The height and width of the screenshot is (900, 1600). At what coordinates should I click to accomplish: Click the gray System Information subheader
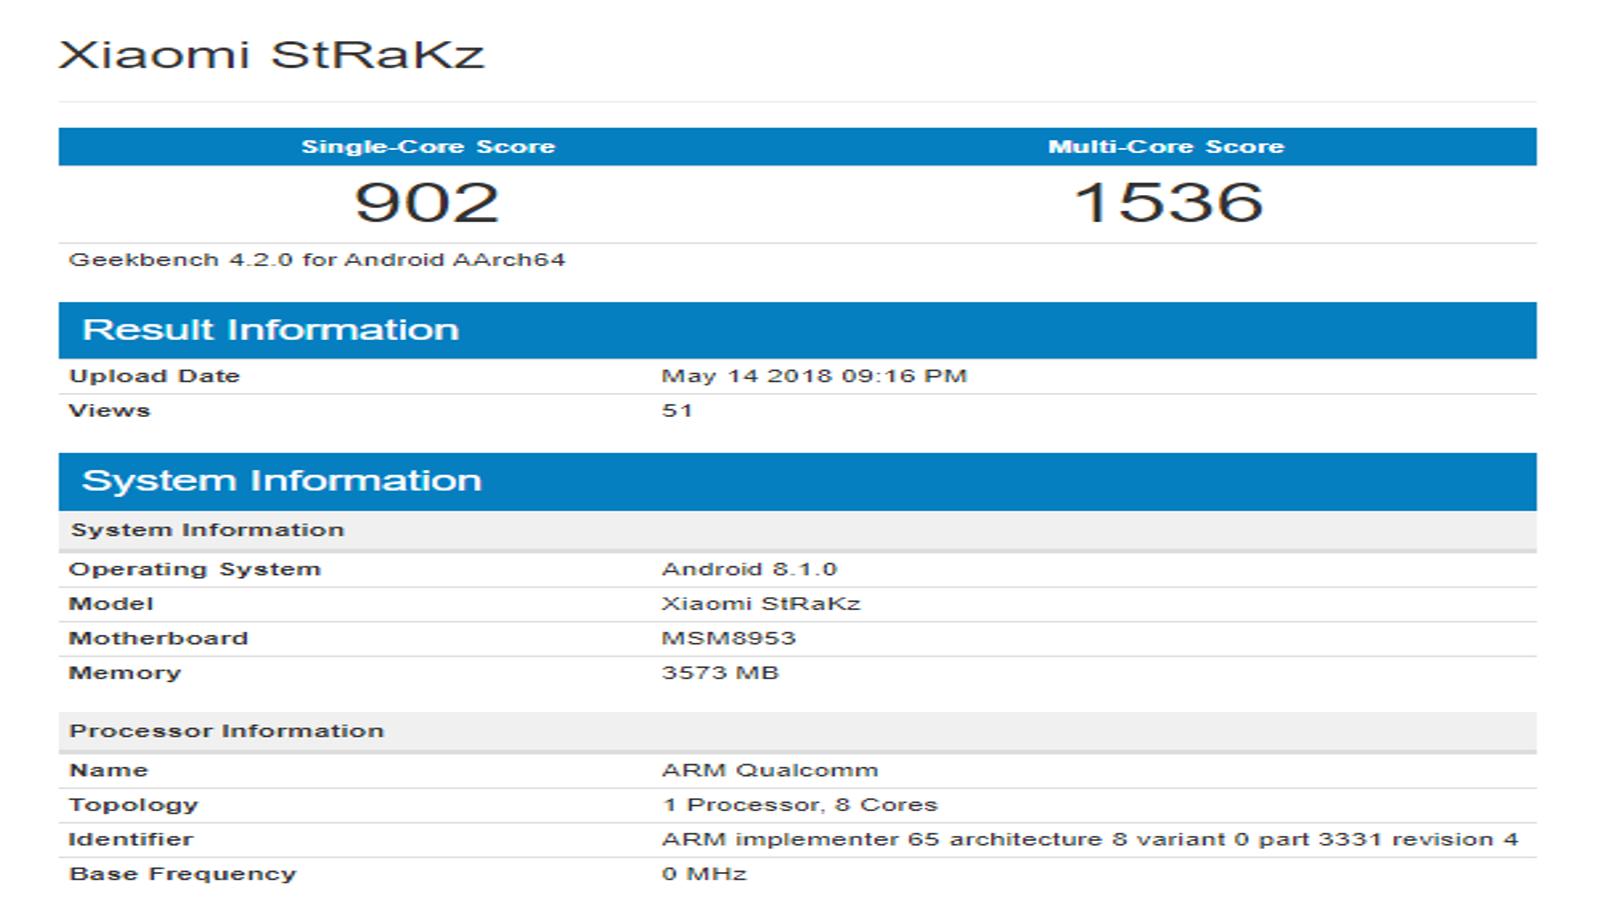coord(797,530)
